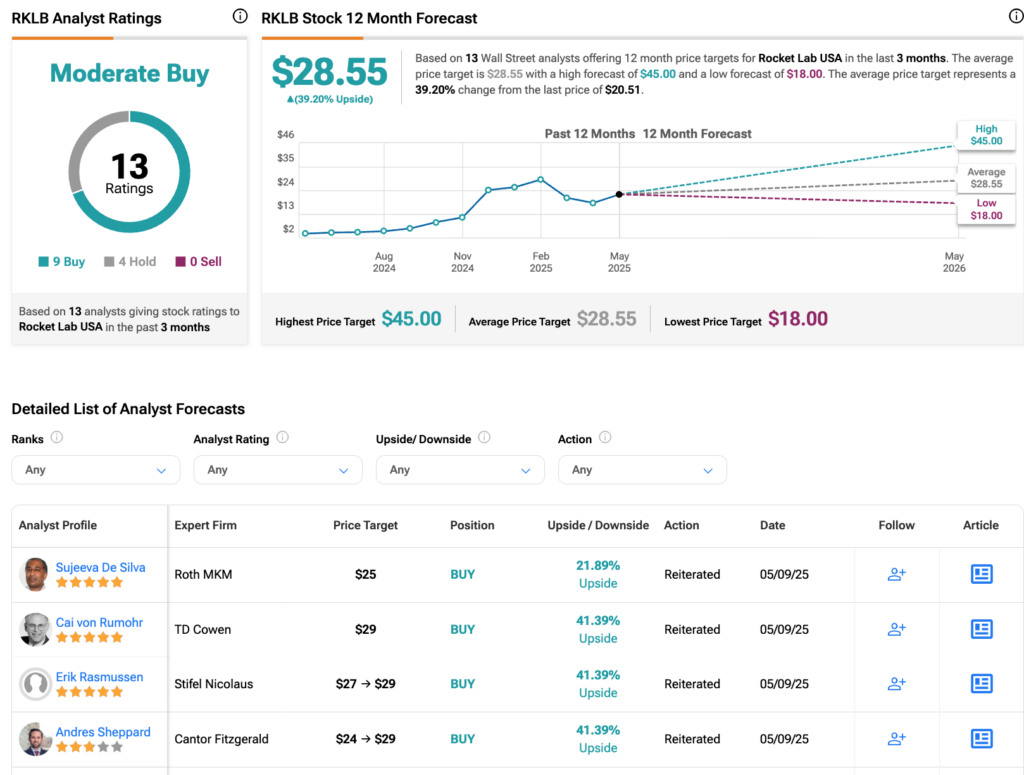
Task: Open the Upside/ Downside filter dropdown
Action: (x=460, y=470)
